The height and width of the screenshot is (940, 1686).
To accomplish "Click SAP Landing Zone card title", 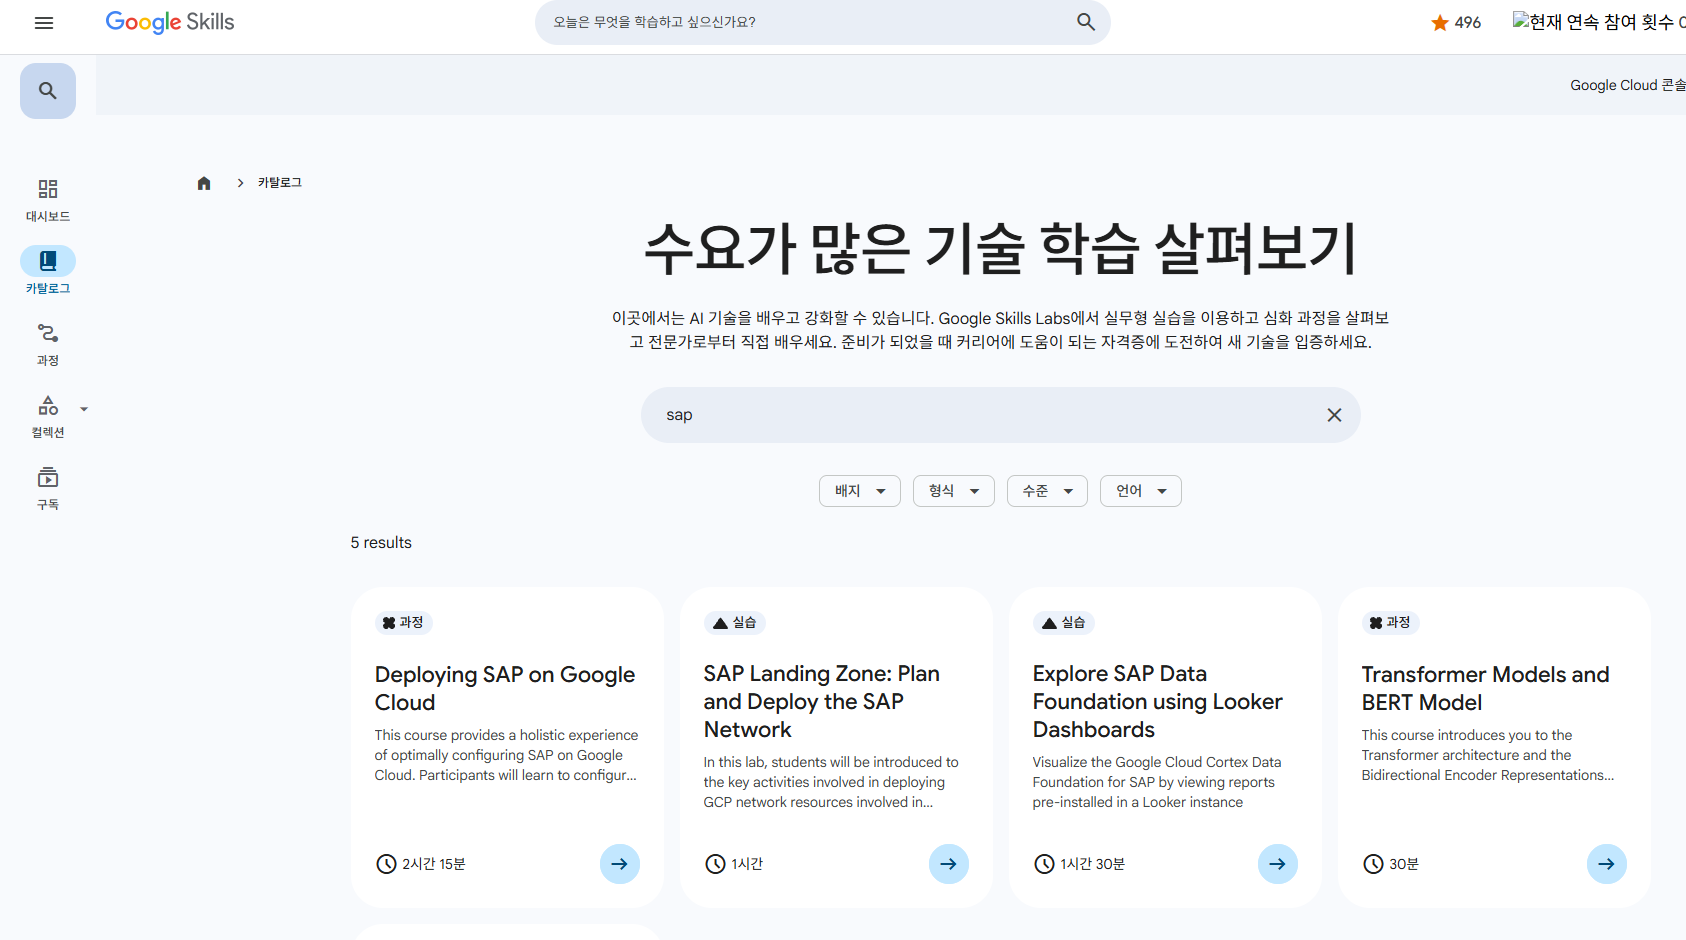I will click(x=822, y=701).
